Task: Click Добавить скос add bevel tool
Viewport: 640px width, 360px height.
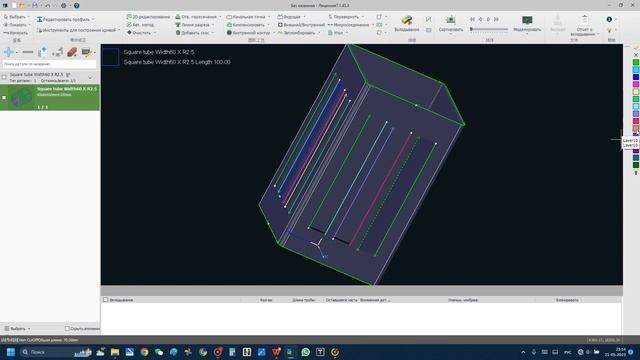Action: pos(192,33)
